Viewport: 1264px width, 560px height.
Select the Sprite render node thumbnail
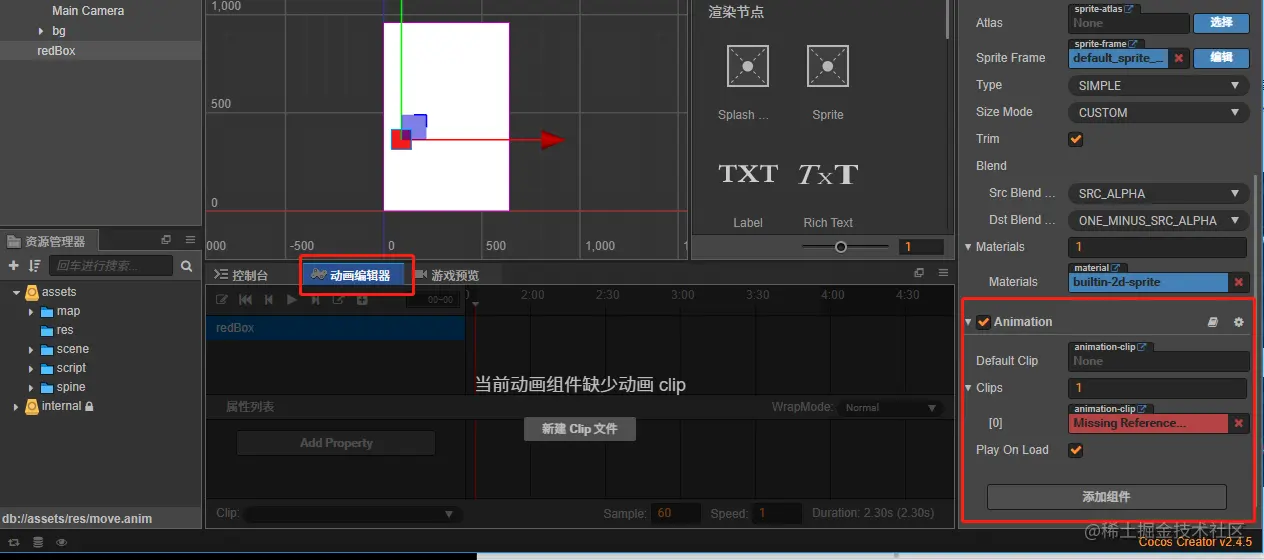click(827, 66)
